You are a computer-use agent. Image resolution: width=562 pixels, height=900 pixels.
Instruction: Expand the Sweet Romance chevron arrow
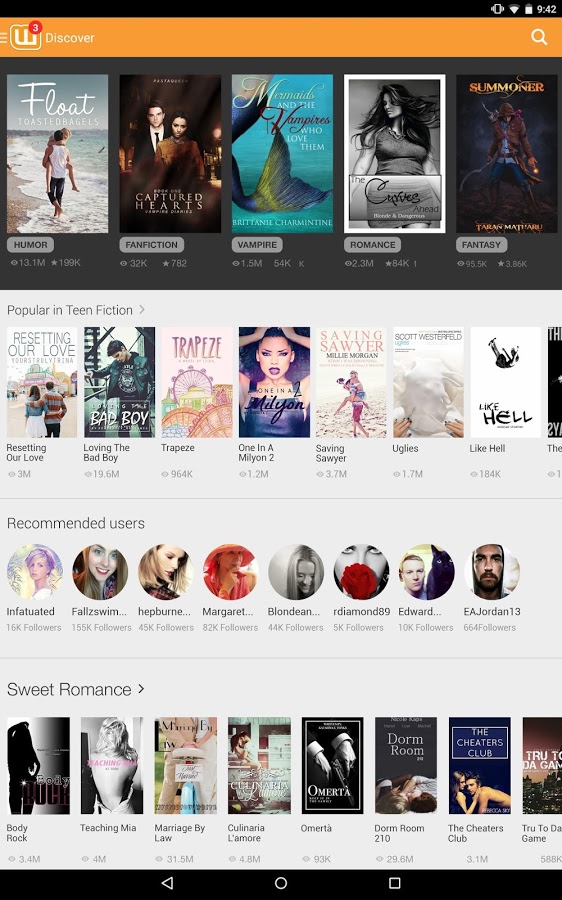[x=141, y=689]
